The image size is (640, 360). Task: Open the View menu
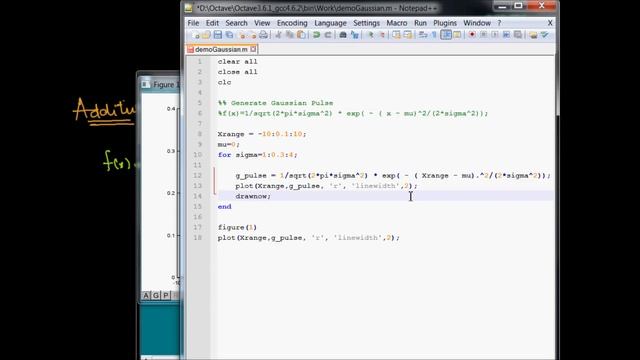click(x=262, y=23)
